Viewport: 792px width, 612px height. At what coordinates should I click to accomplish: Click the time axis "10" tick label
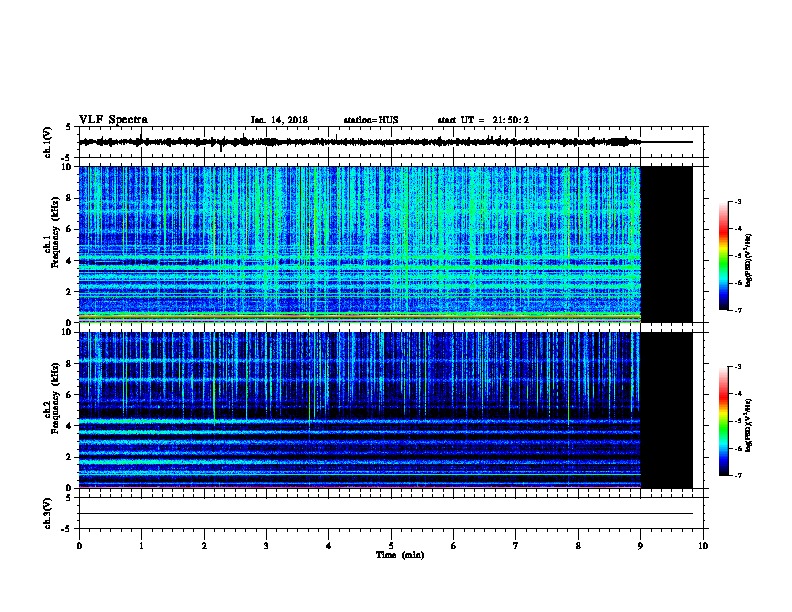pos(703,546)
